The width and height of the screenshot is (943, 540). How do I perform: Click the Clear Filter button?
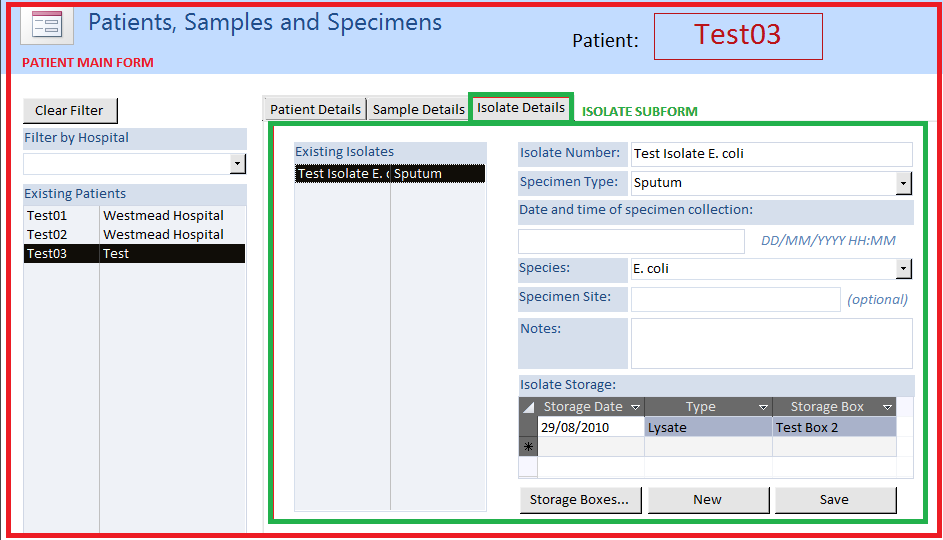point(69,111)
